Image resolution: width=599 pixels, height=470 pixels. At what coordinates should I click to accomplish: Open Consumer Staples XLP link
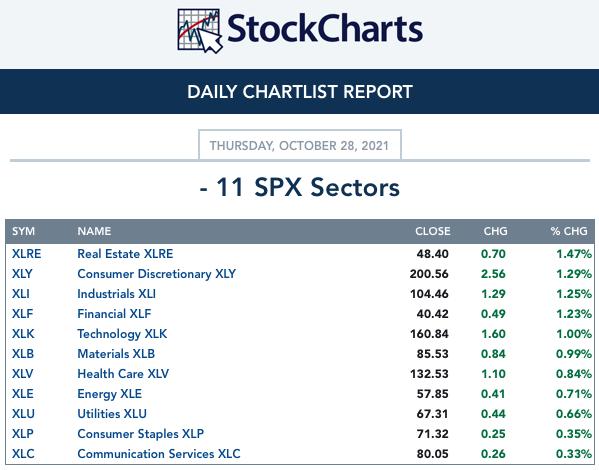click(141, 433)
